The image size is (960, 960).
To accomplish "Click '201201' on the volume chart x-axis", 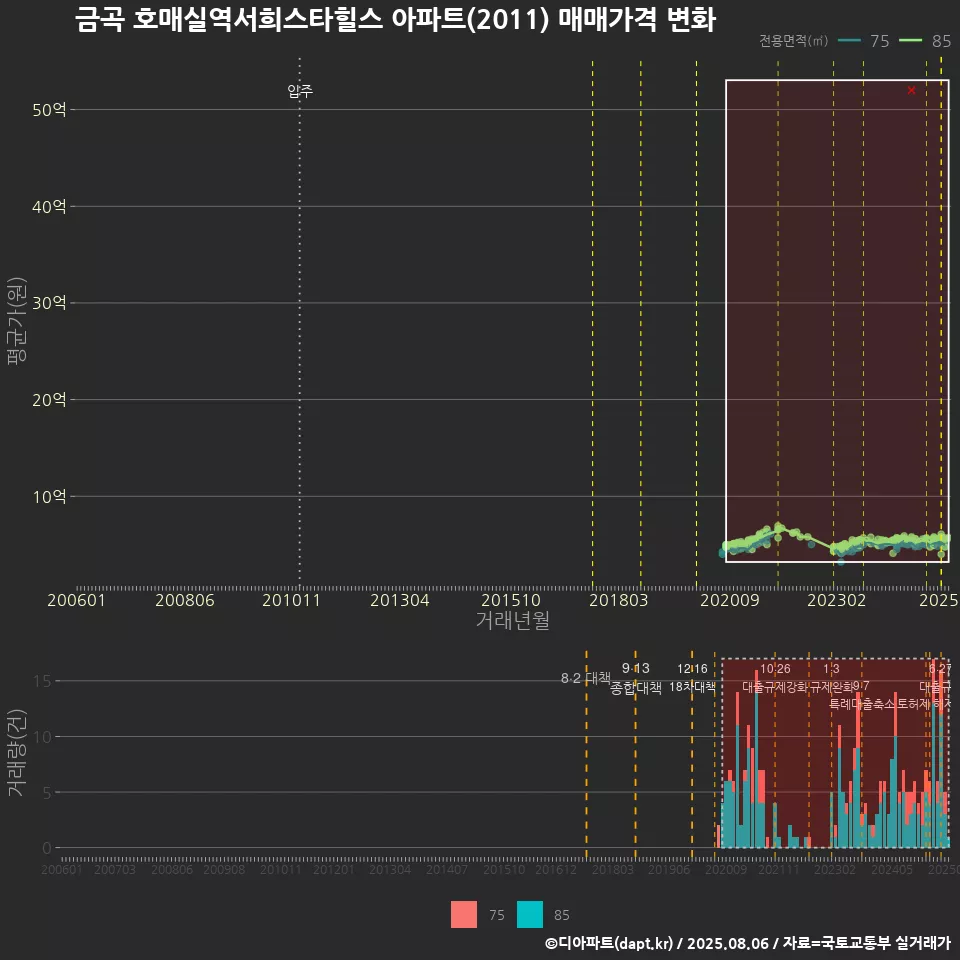I will tap(334, 869).
